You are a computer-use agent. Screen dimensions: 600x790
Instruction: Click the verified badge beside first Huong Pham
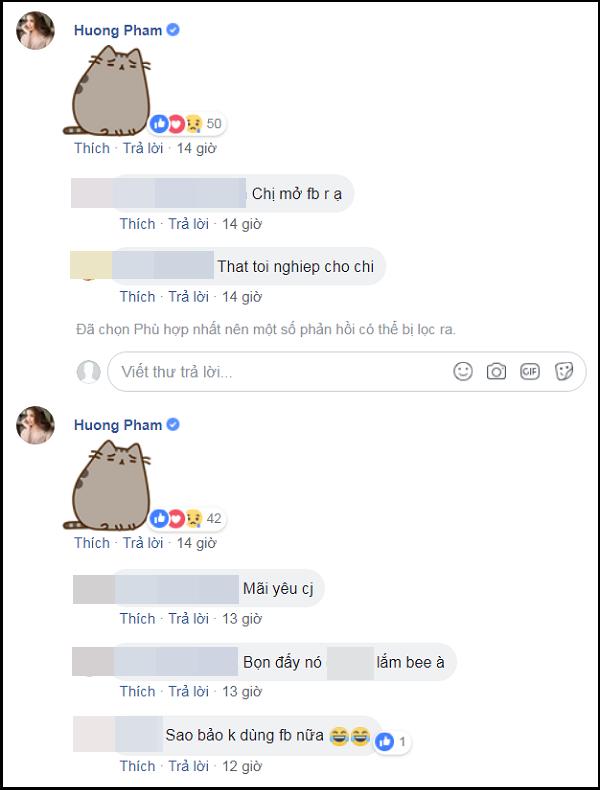(x=173, y=30)
